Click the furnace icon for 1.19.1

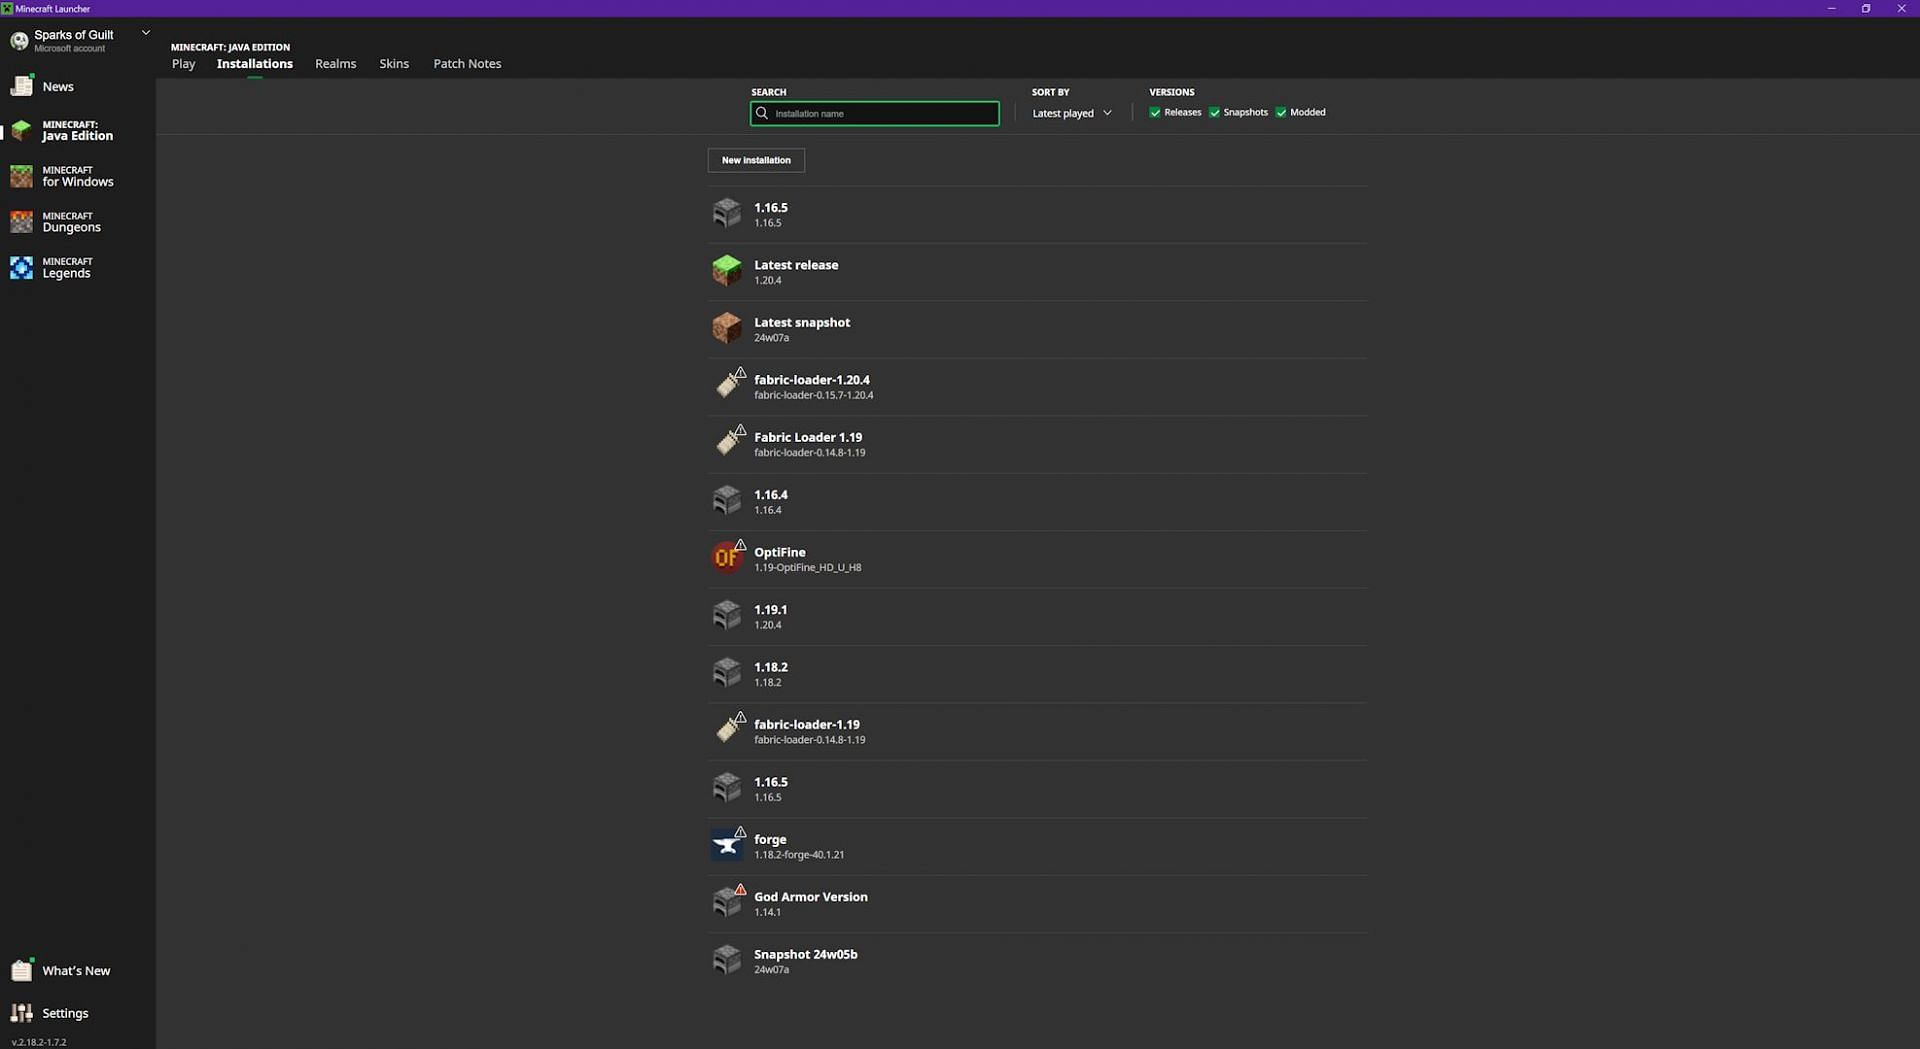[x=727, y=615]
